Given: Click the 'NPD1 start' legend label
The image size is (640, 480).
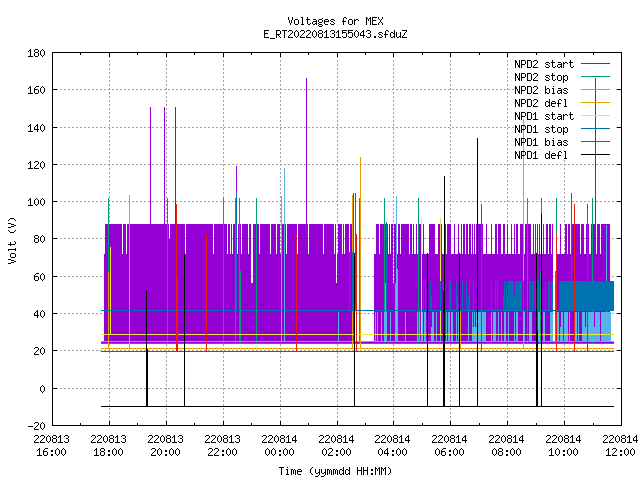Looking at the screenshot, I should 544,116.
